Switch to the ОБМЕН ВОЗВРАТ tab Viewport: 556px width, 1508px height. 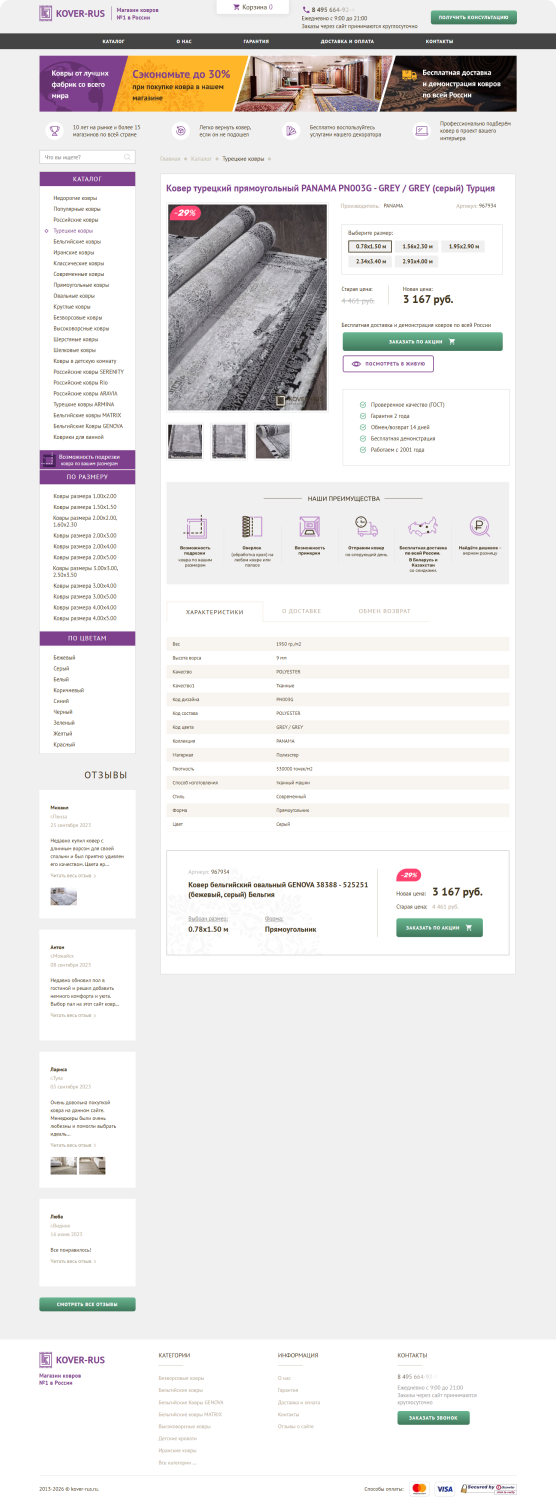click(384, 611)
